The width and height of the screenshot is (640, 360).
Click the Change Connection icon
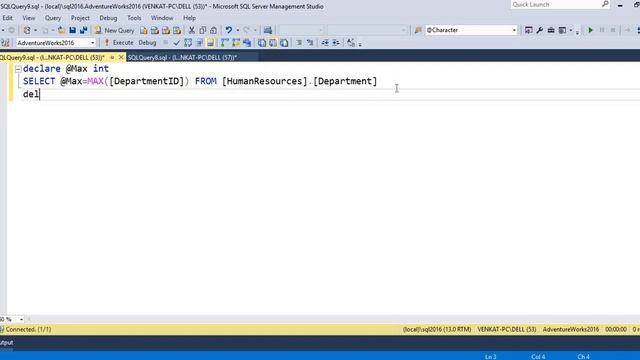5,43
